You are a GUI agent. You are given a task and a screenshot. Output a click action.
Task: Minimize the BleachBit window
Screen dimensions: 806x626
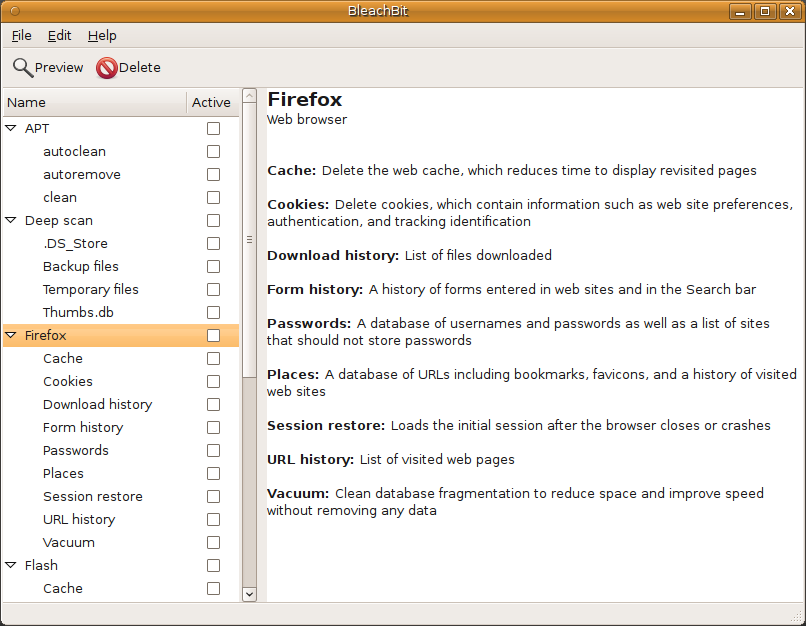click(x=740, y=11)
